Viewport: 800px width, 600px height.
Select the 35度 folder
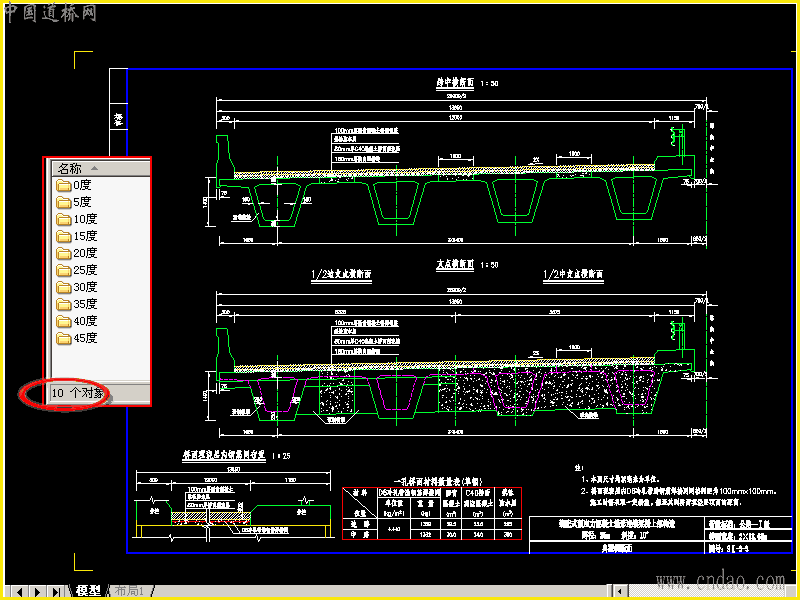pos(77,304)
